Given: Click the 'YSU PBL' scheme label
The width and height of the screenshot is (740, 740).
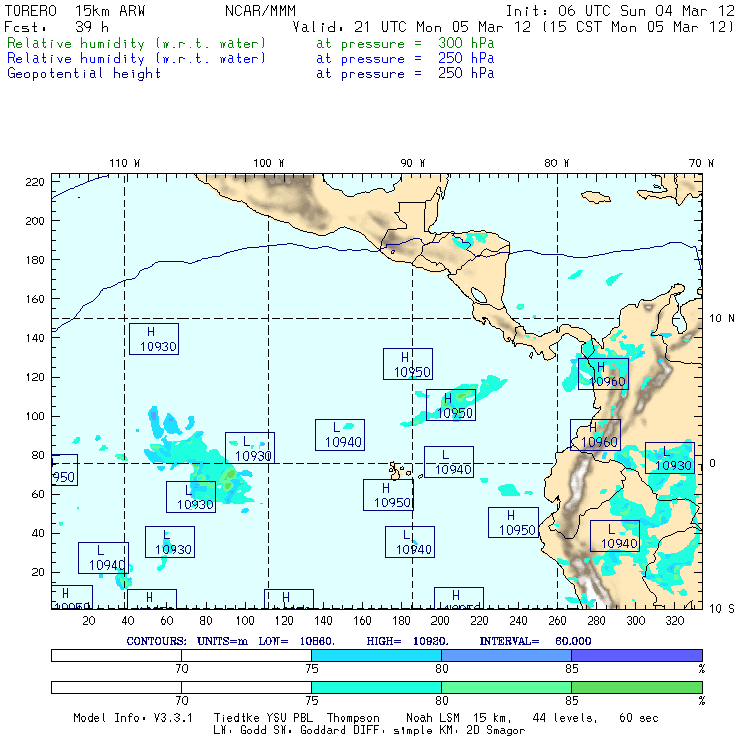Looking at the screenshot, I should pos(289,718).
